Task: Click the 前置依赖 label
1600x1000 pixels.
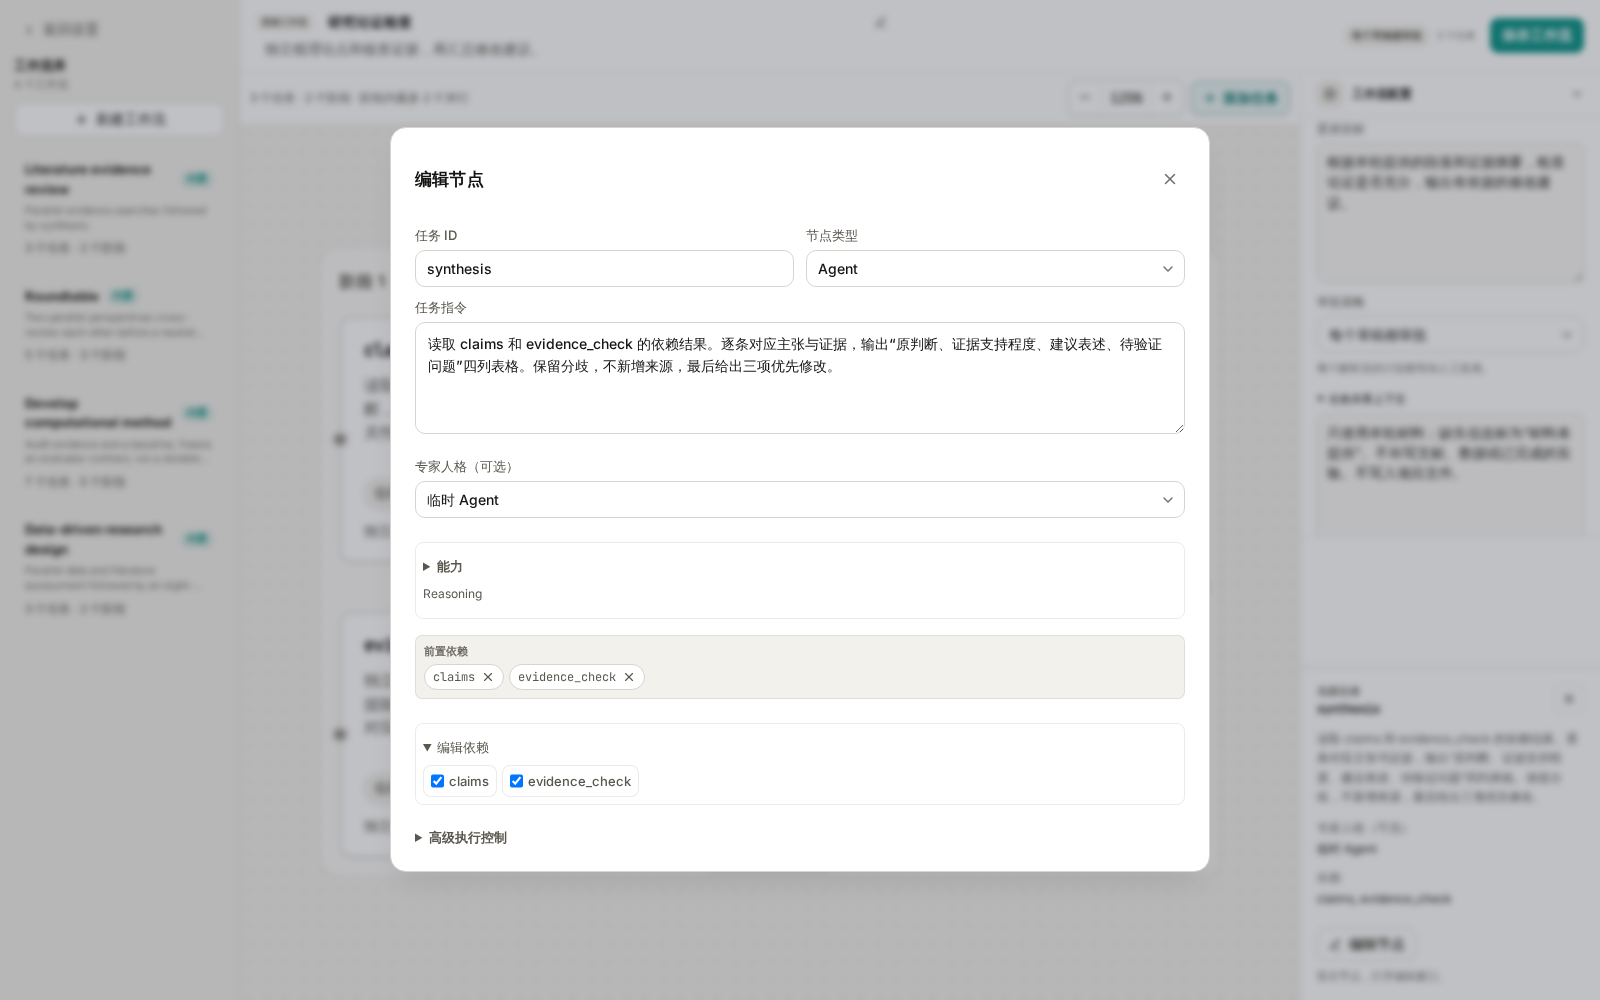Action: tap(446, 651)
